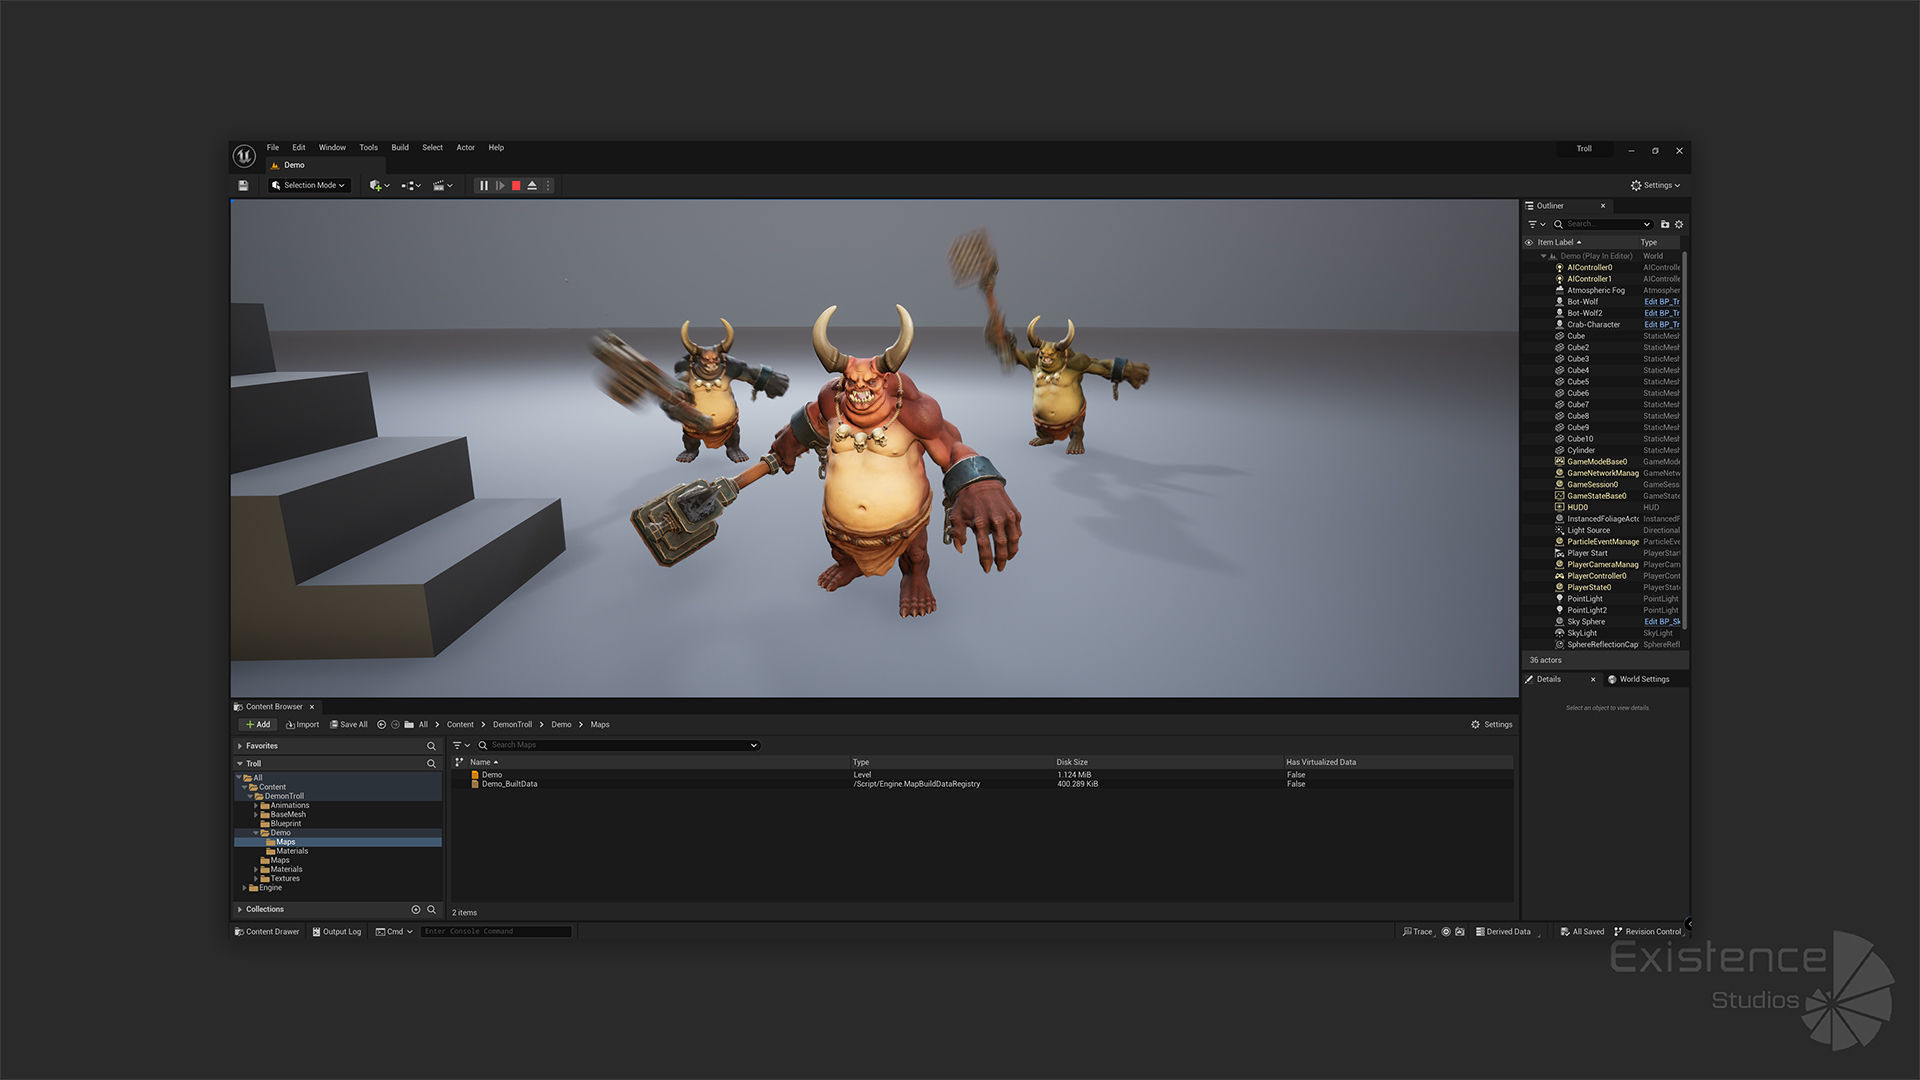The height and width of the screenshot is (1080, 1920).
Task: Click search icon in Favorites header
Action: tap(431, 747)
